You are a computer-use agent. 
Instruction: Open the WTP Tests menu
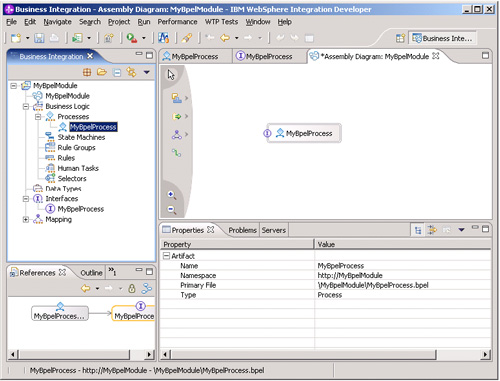(221, 22)
